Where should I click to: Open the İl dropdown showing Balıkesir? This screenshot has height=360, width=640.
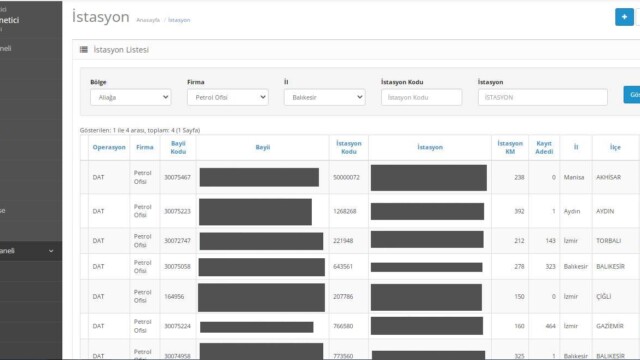coord(324,98)
